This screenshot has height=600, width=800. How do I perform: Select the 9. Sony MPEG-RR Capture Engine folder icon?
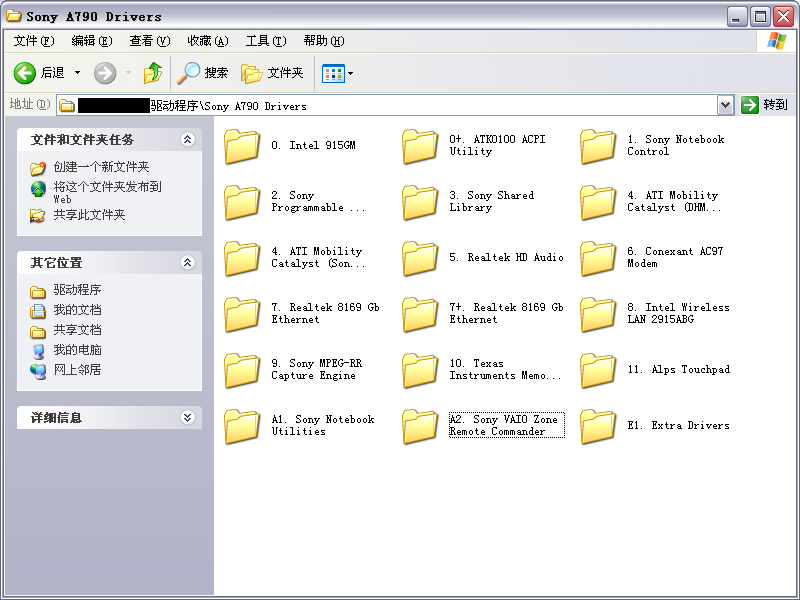tap(242, 370)
